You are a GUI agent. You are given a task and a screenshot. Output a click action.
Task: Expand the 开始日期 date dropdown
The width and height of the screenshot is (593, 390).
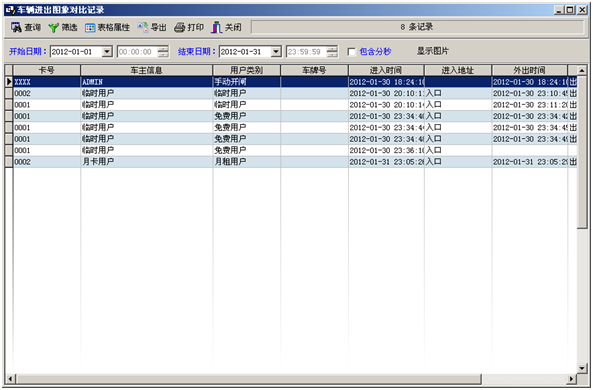[107, 51]
